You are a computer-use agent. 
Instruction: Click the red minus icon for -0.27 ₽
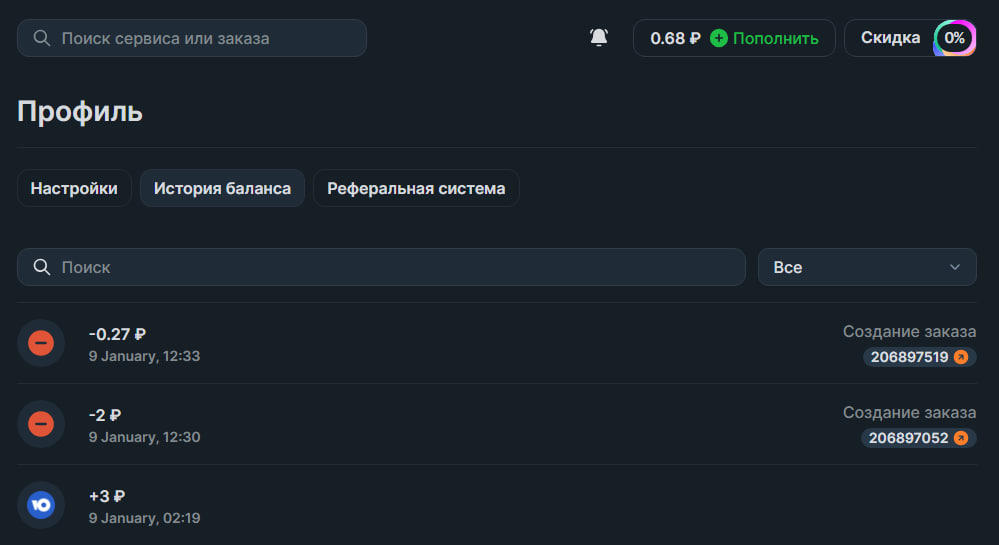[x=41, y=344]
